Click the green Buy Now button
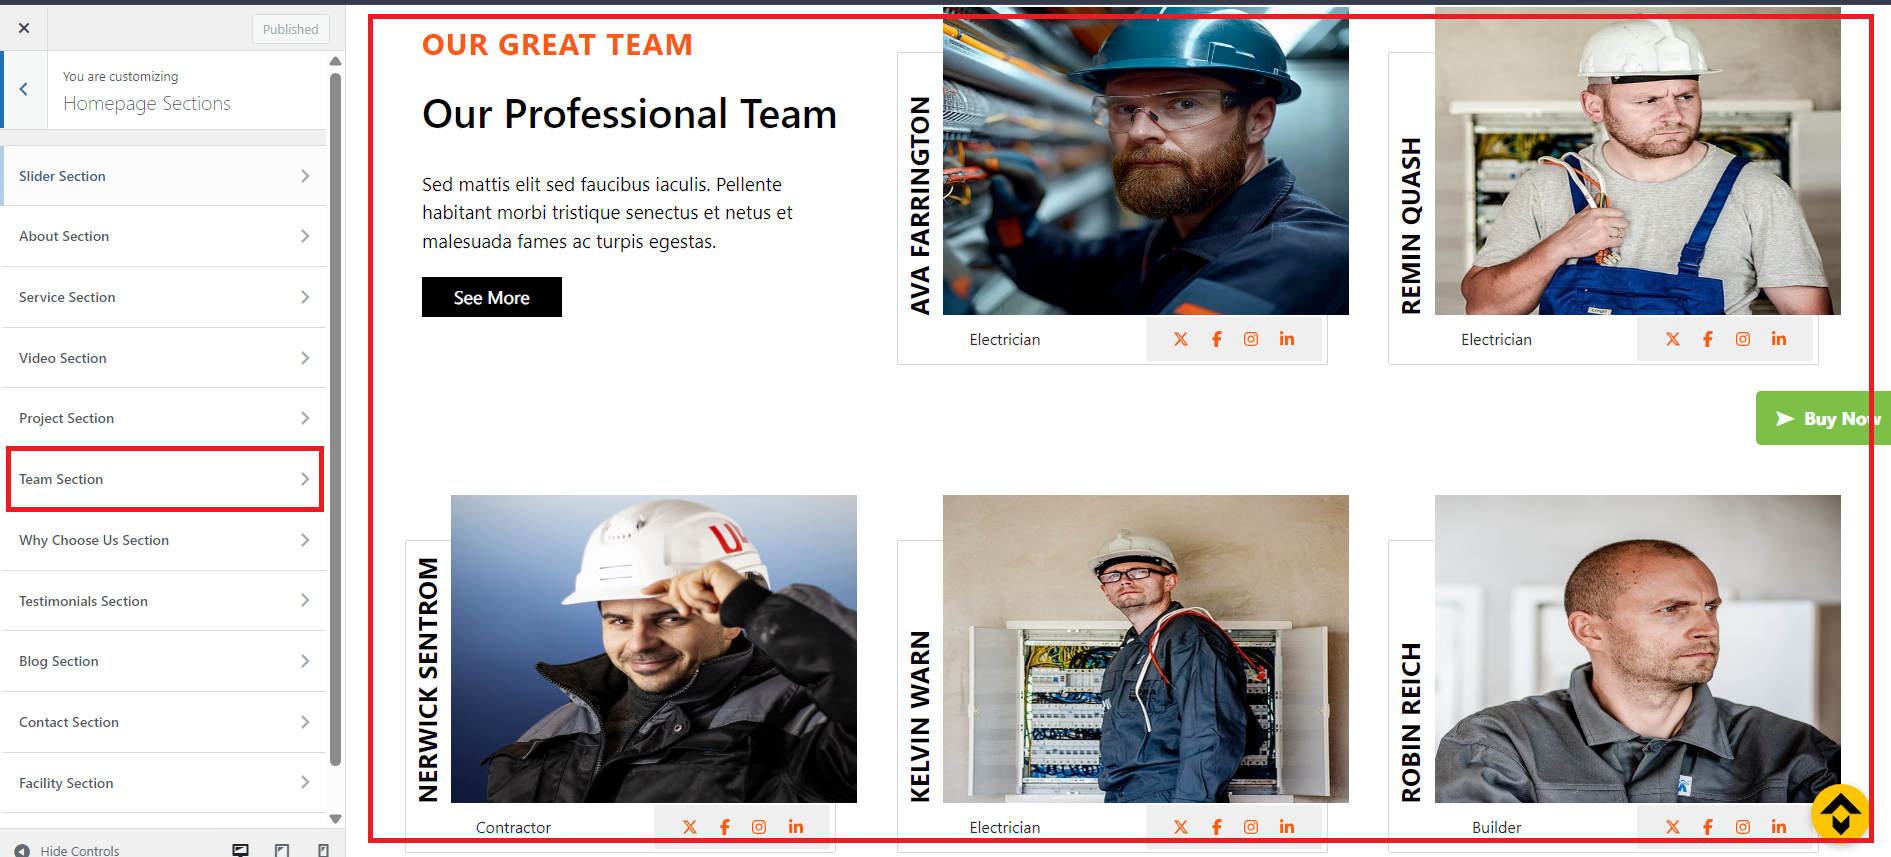 (1823, 418)
